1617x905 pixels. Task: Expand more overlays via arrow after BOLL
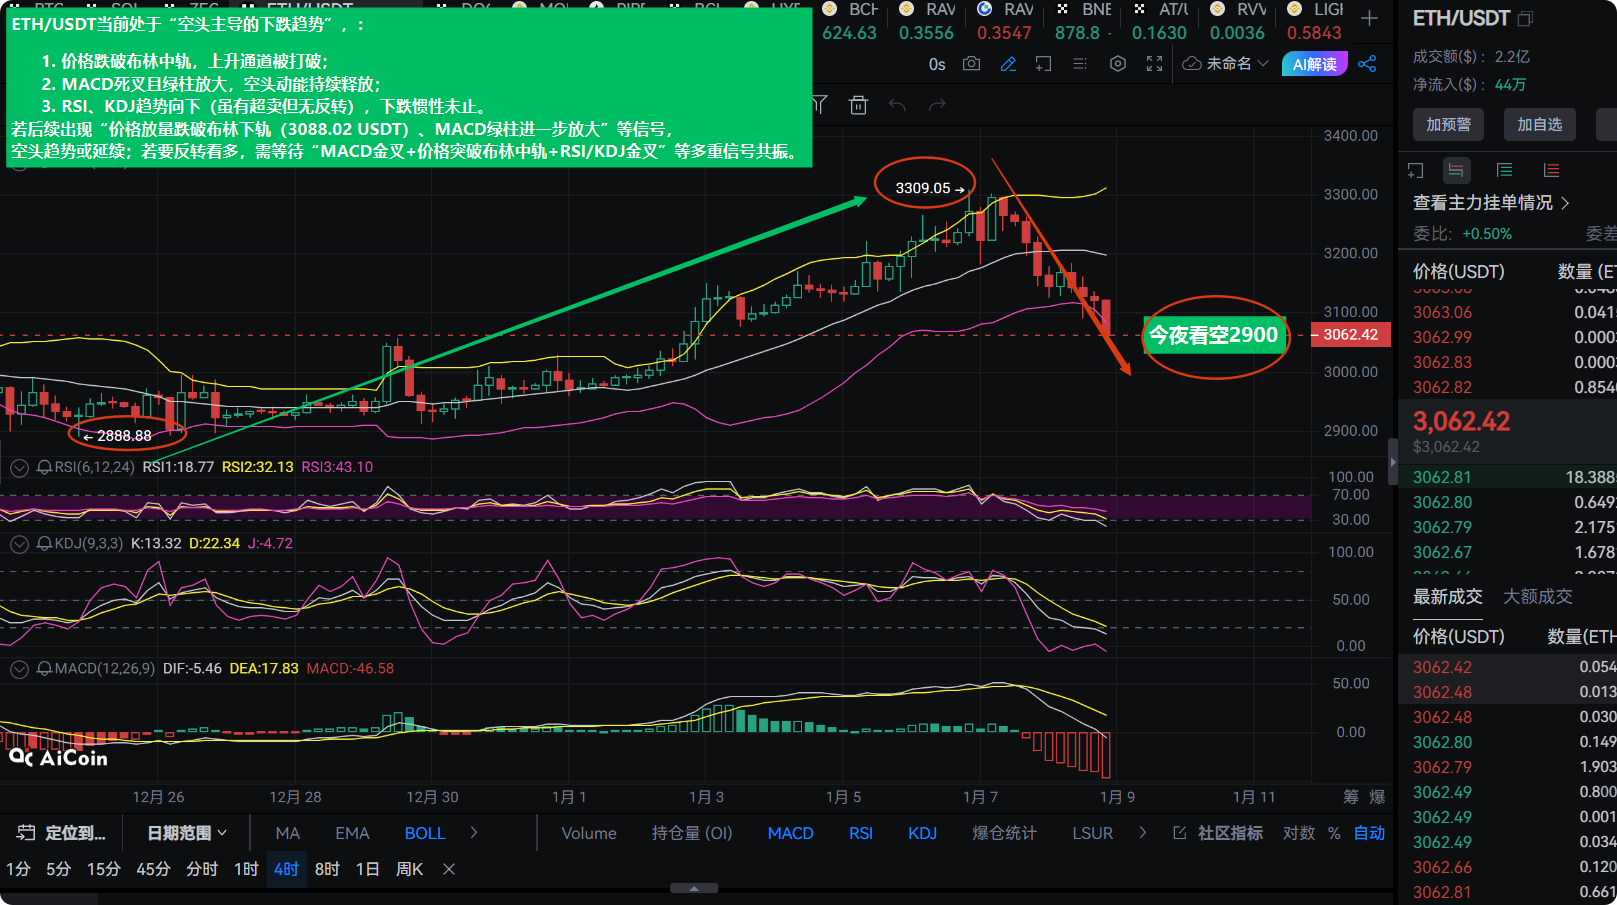click(473, 832)
